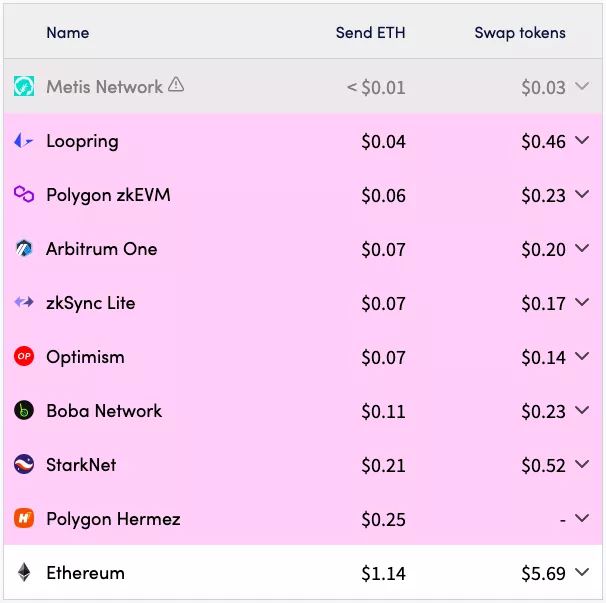Click the orange Polygon Hermez icon
This screenshot has width=606, height=603.
point(24,519)
